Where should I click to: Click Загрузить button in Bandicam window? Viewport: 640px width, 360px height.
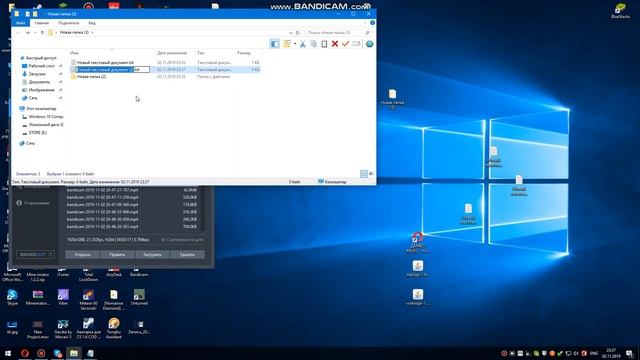(x=152, y=255)
